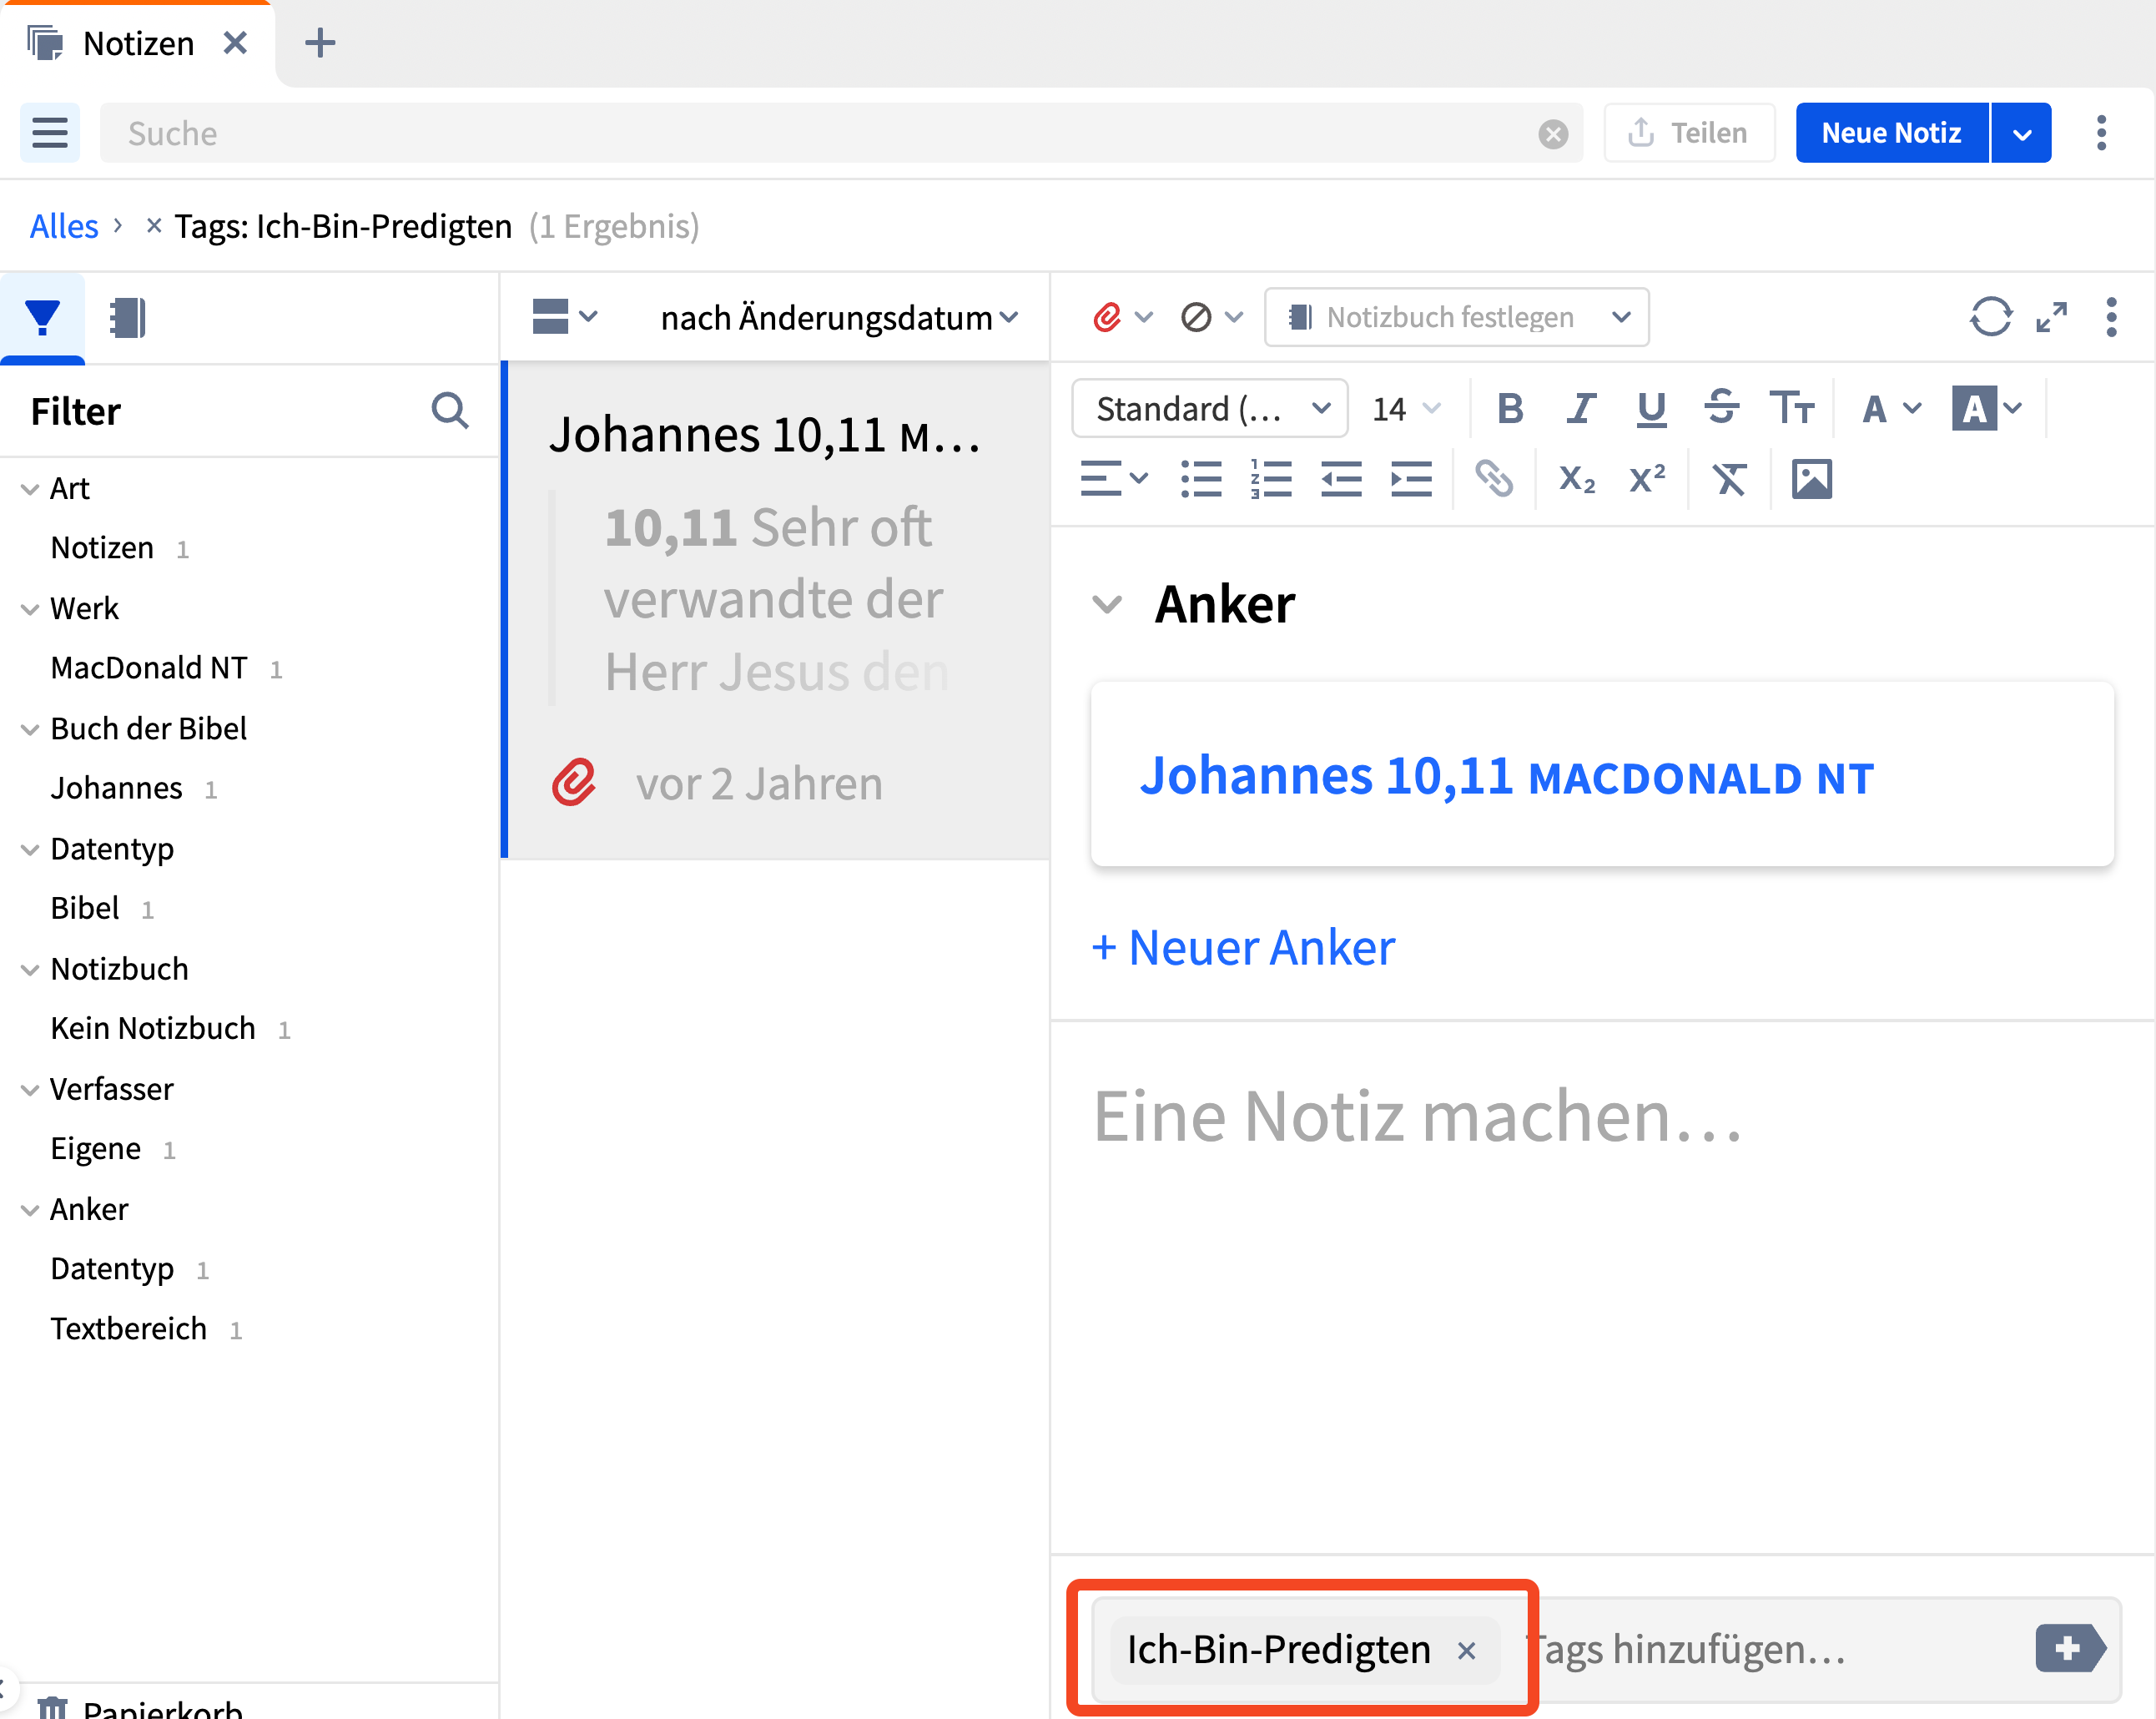Toggle underline formatting
The width and height of the screenshot is (2156, 1719).
(x=1651, y=408)
